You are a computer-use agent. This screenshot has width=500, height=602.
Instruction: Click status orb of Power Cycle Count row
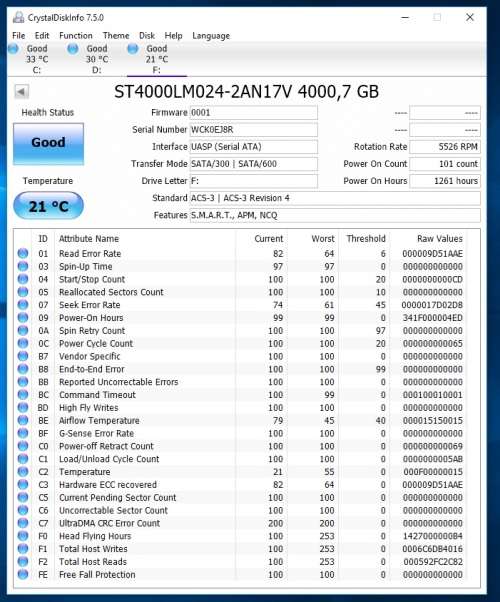23,343
